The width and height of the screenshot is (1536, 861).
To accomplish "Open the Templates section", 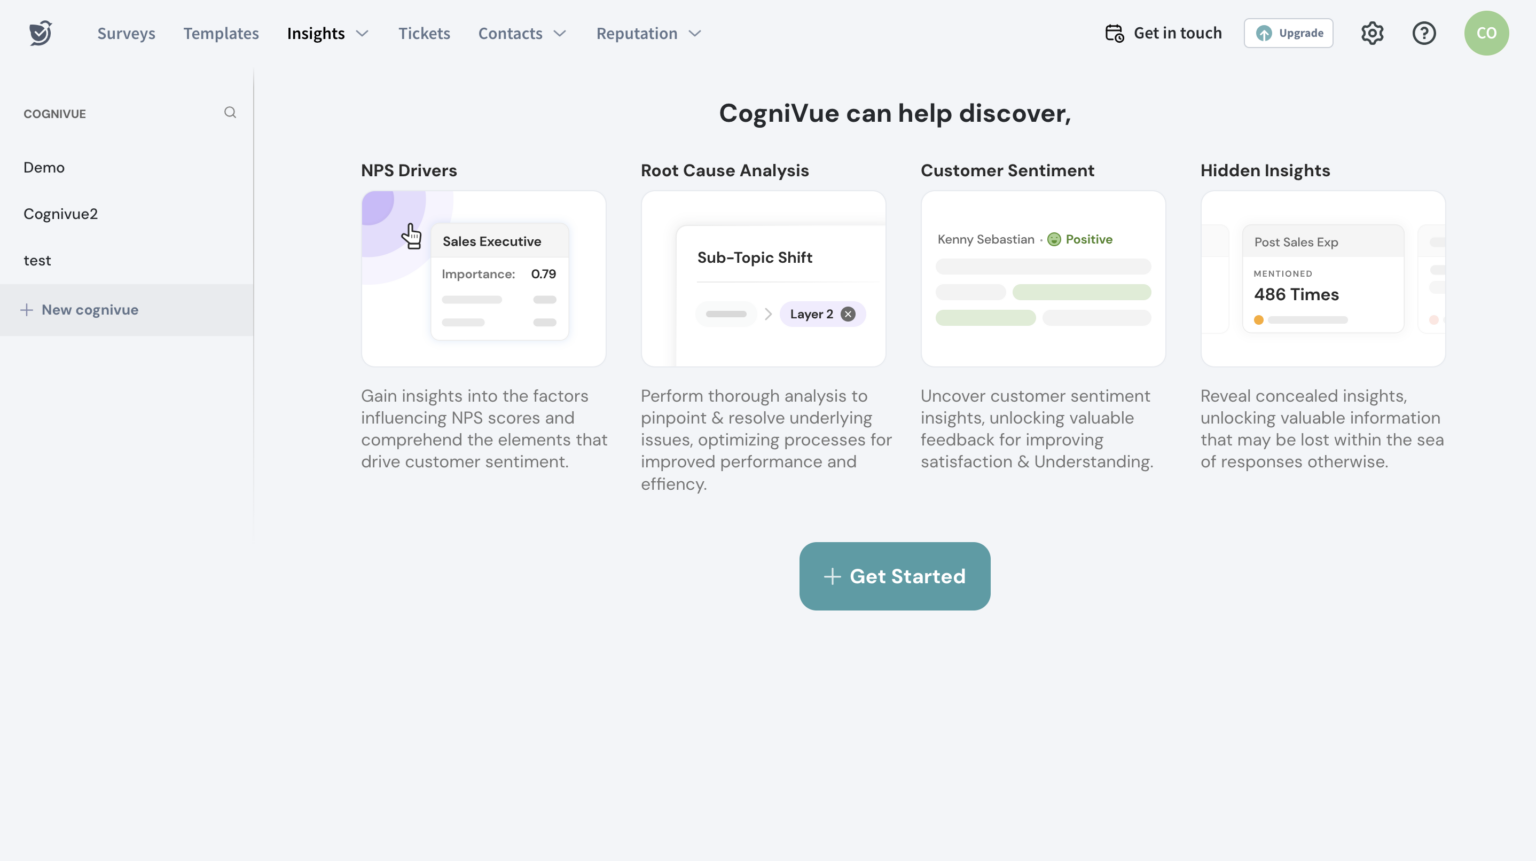I will coord(221,33).
